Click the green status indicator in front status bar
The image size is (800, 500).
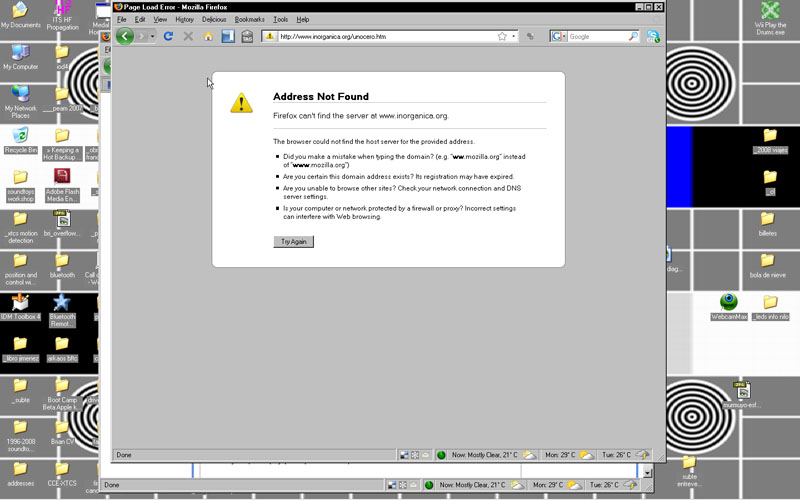pyautogui.click(x=441, y=455)
